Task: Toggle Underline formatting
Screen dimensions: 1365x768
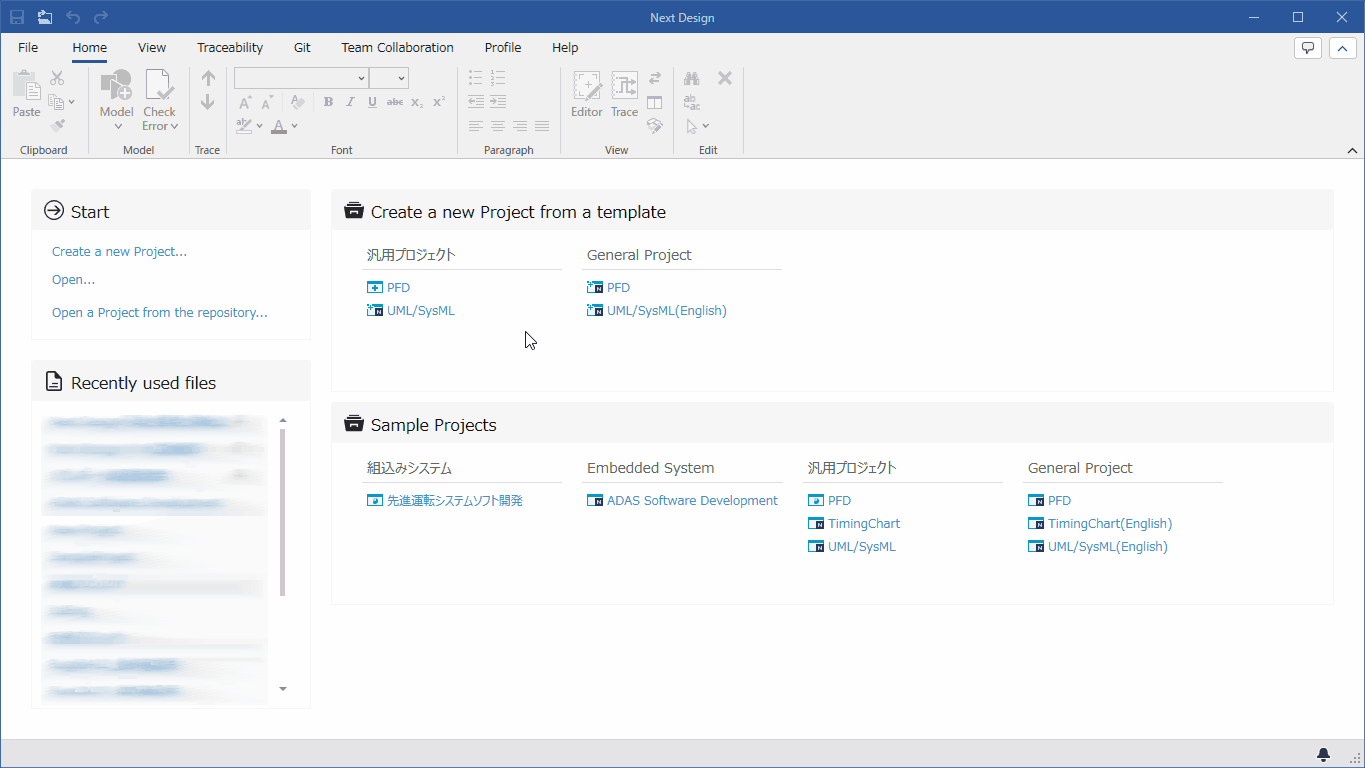Action: [372, 102]
